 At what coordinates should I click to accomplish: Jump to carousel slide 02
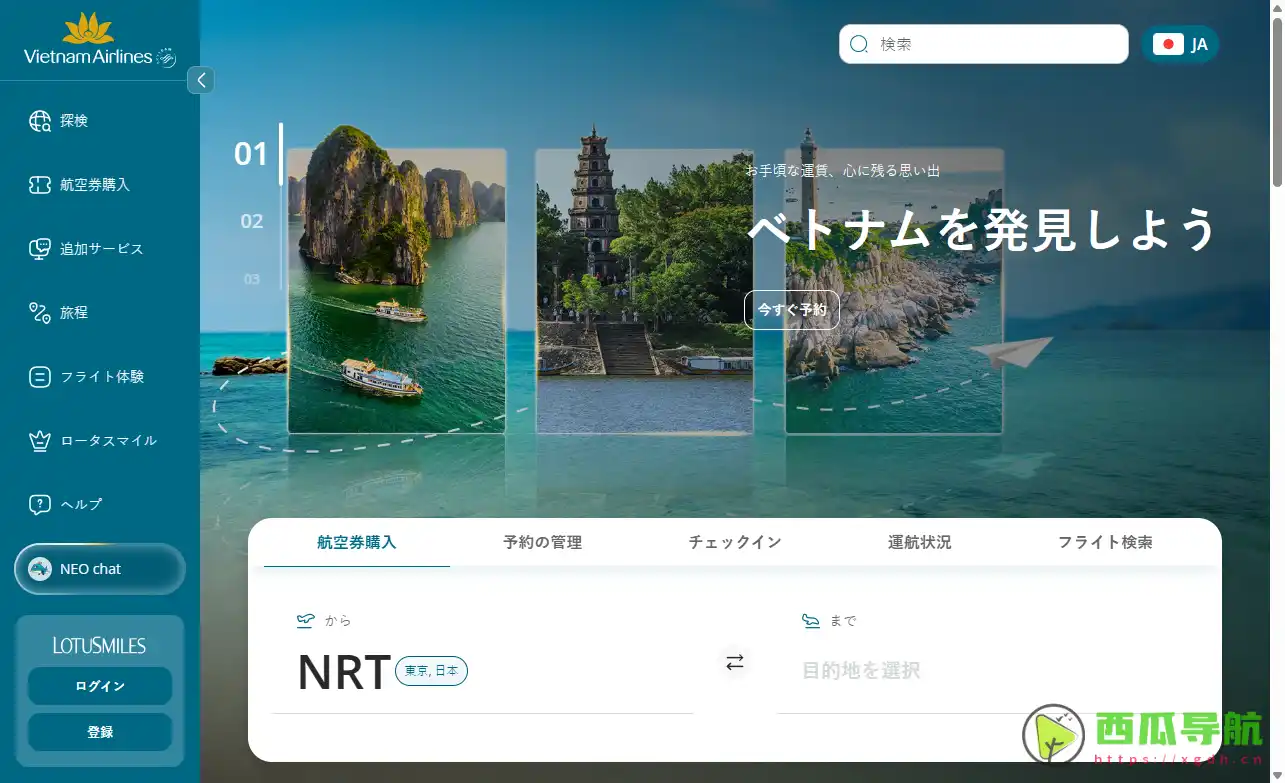pos(250,221)
